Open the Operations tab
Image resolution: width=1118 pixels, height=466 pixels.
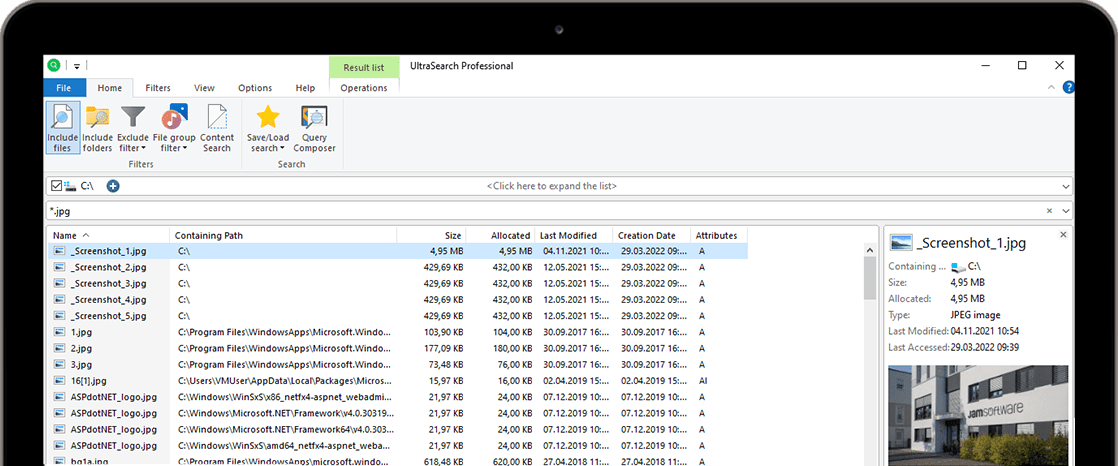click(364, 88)
